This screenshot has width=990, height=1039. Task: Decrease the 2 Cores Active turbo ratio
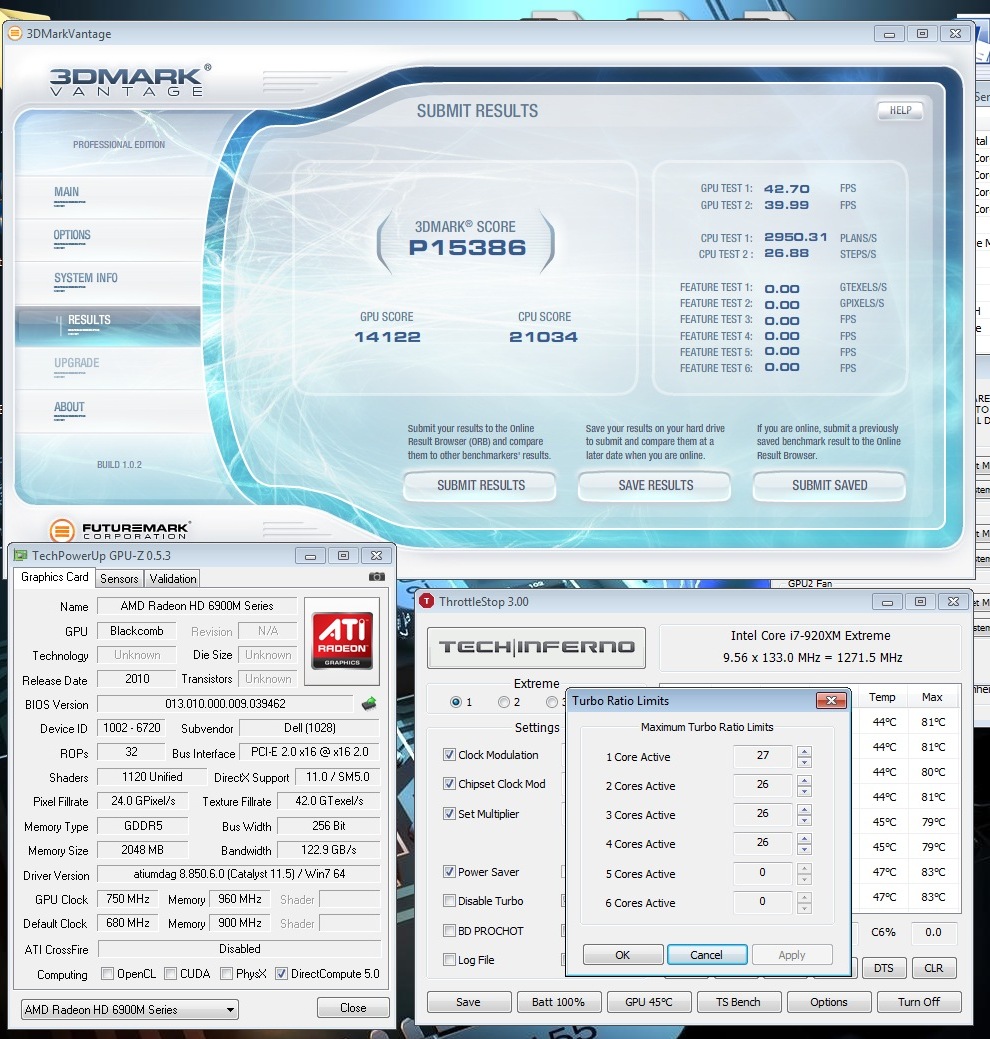click(804, 791)
